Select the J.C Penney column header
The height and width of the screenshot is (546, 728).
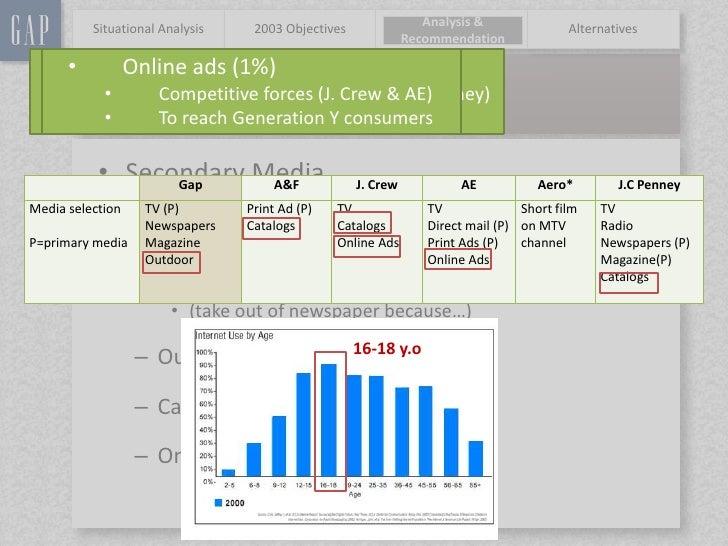649,188
